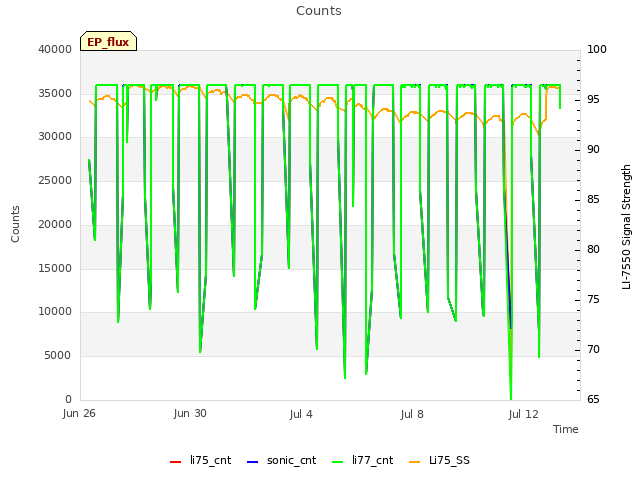The width and height of the screenshot is (640, 480).
Task: Click the 15000 left-axis tick label
Action: click(x=55, y=268)
